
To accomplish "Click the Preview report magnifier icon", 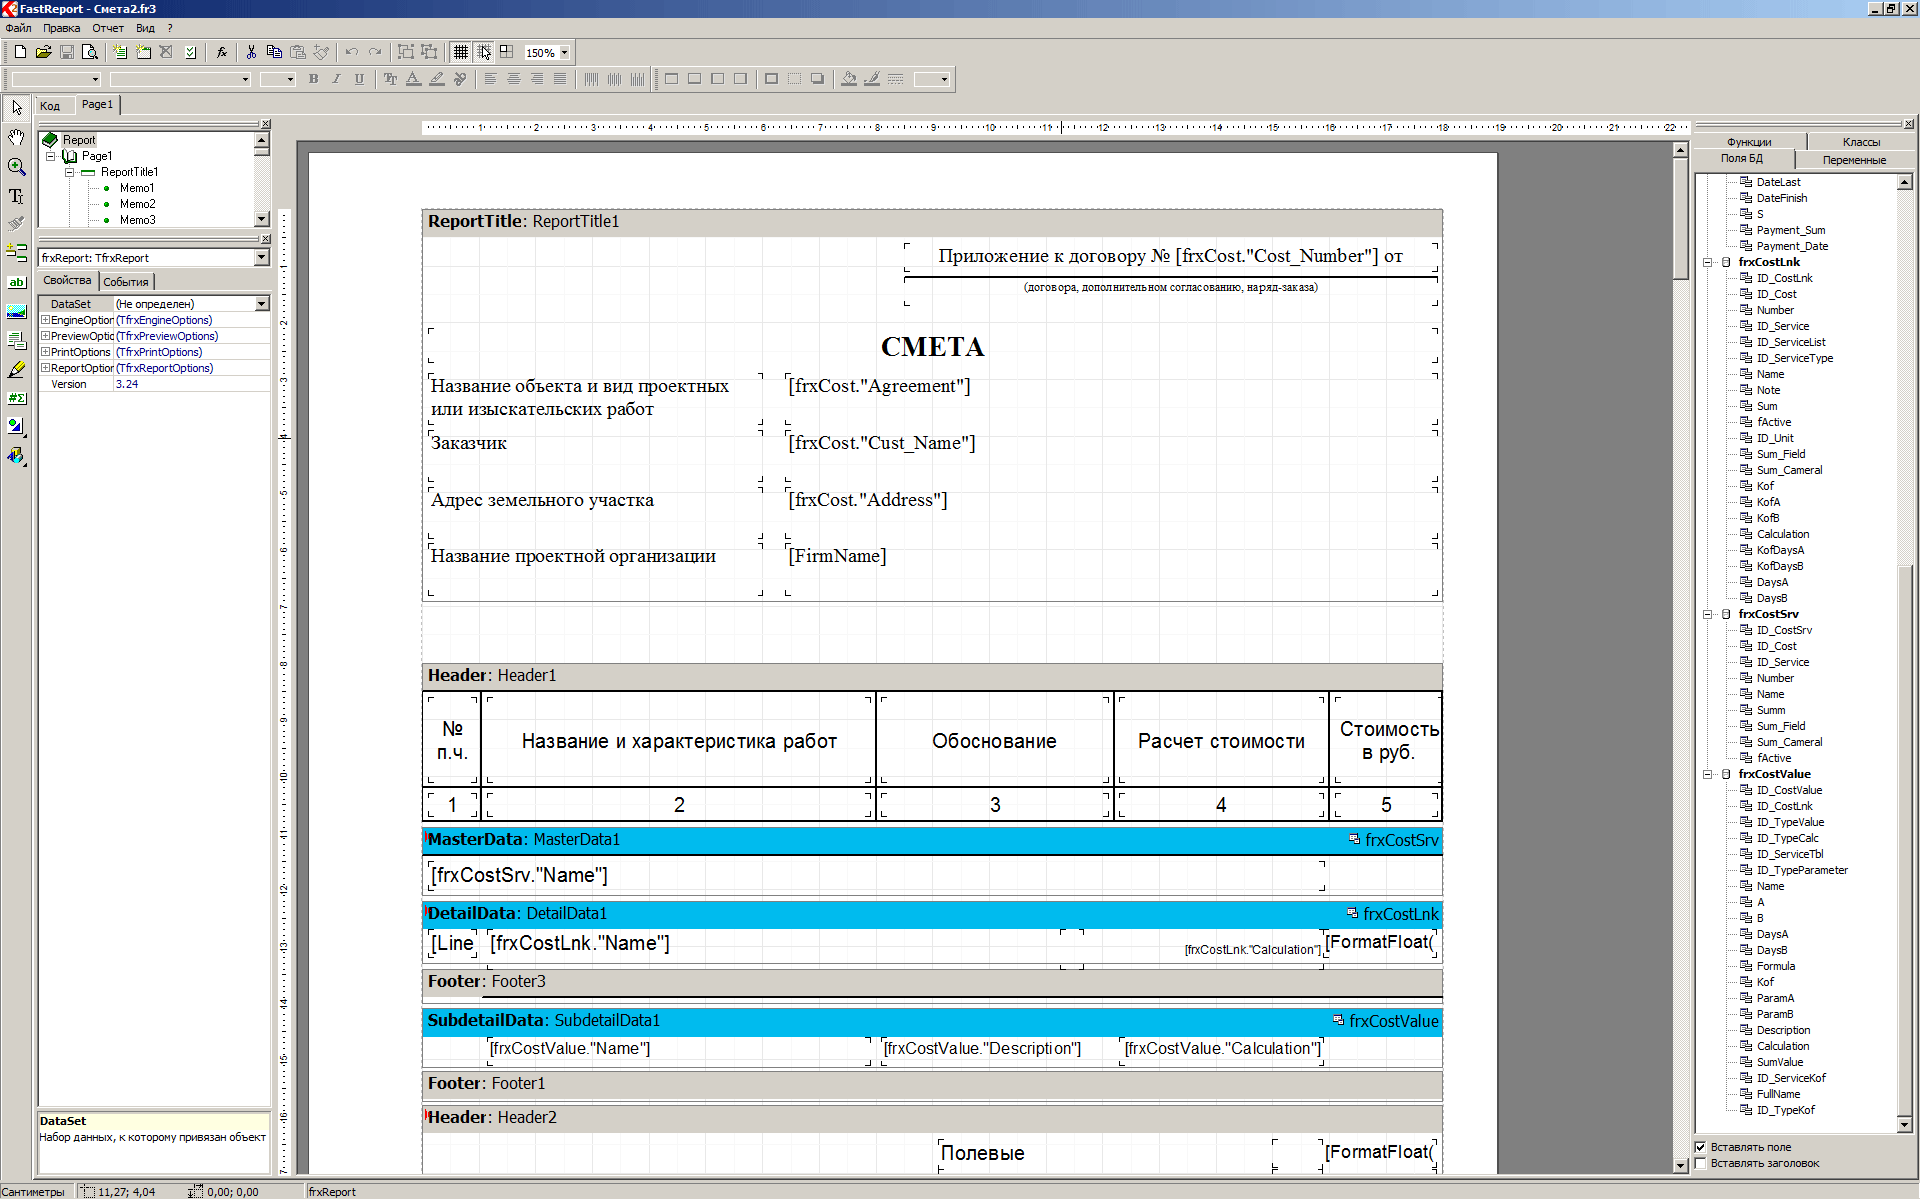I will tap(89, 52).
